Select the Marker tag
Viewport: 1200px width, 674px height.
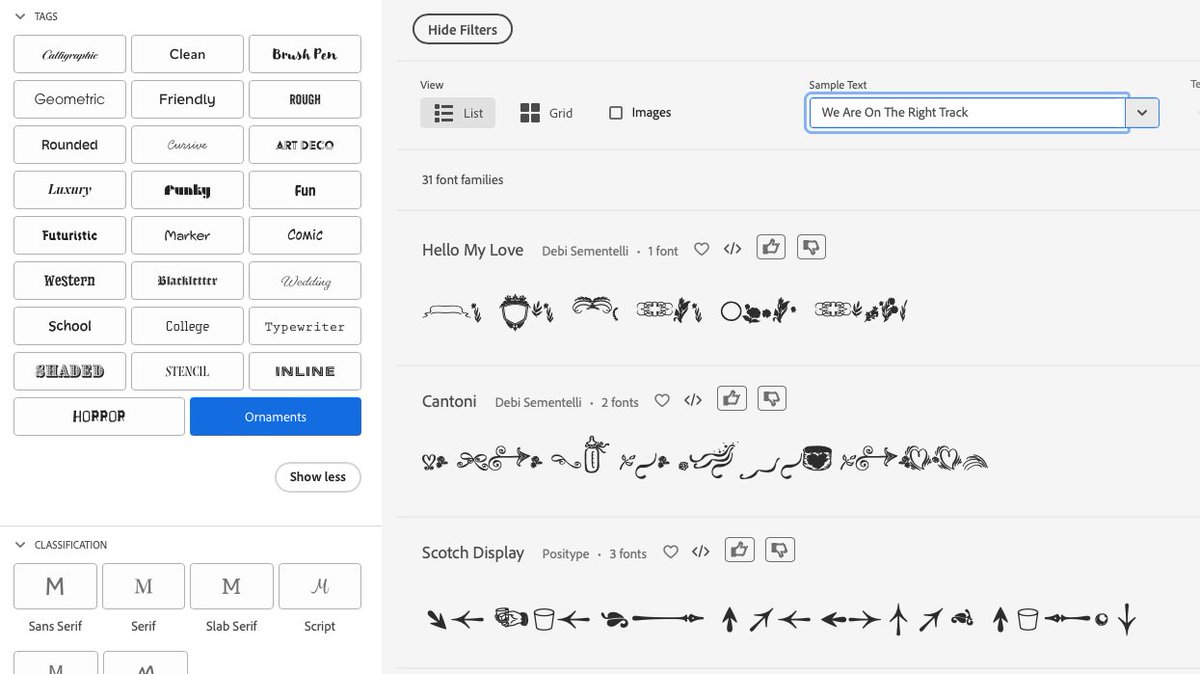tap(187, 236)
